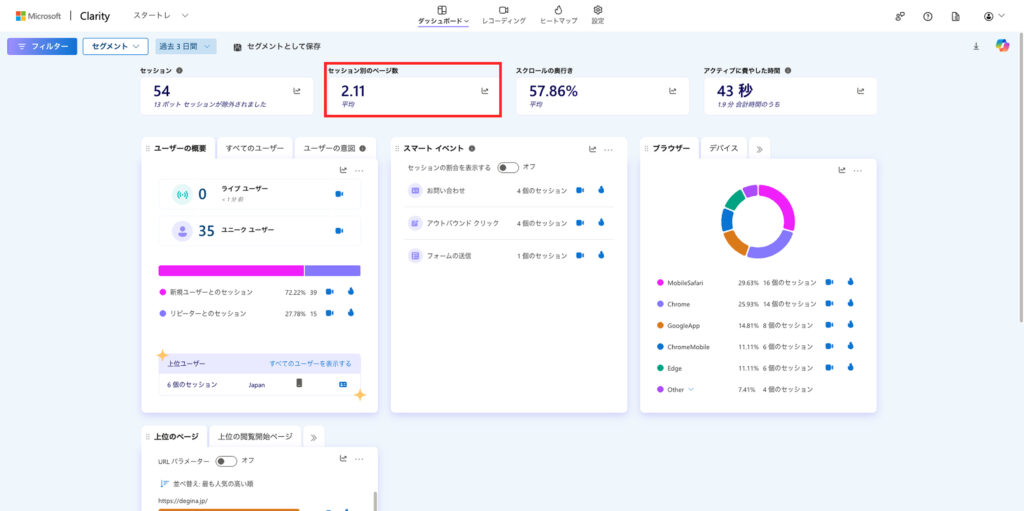Open heatmap for the MobileSafari browser row
Screen dimensions: 1024x511
(851, 282)
